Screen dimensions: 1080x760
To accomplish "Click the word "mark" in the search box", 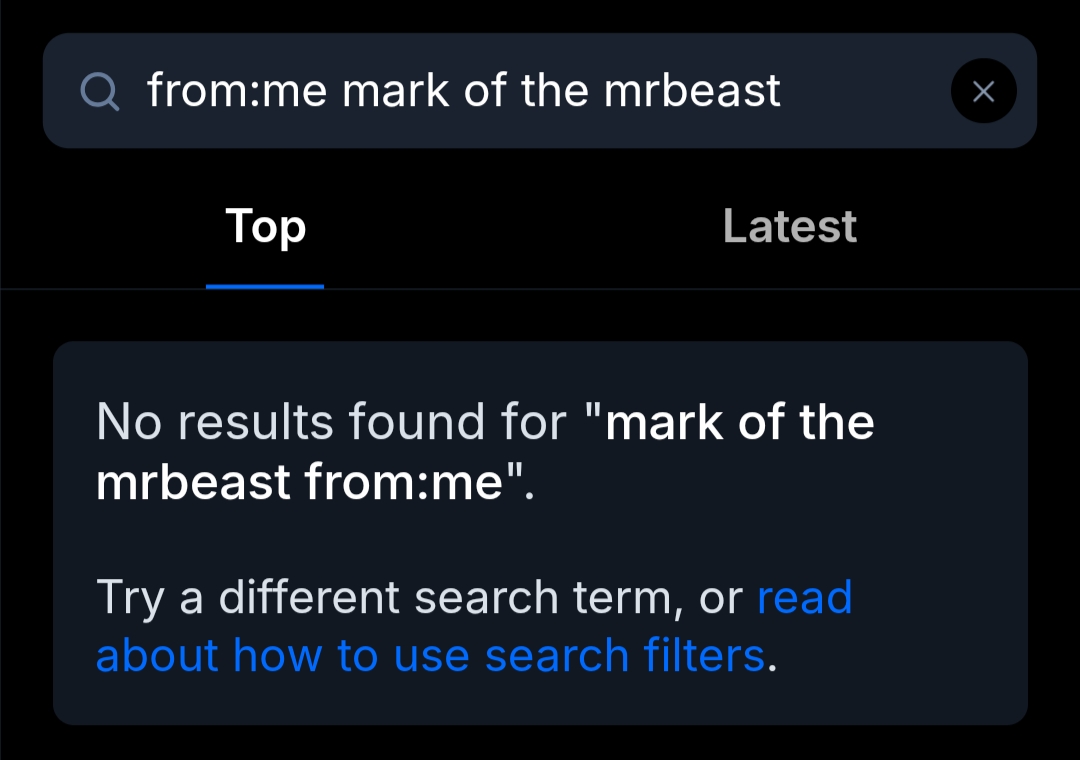I will (394, 91).
